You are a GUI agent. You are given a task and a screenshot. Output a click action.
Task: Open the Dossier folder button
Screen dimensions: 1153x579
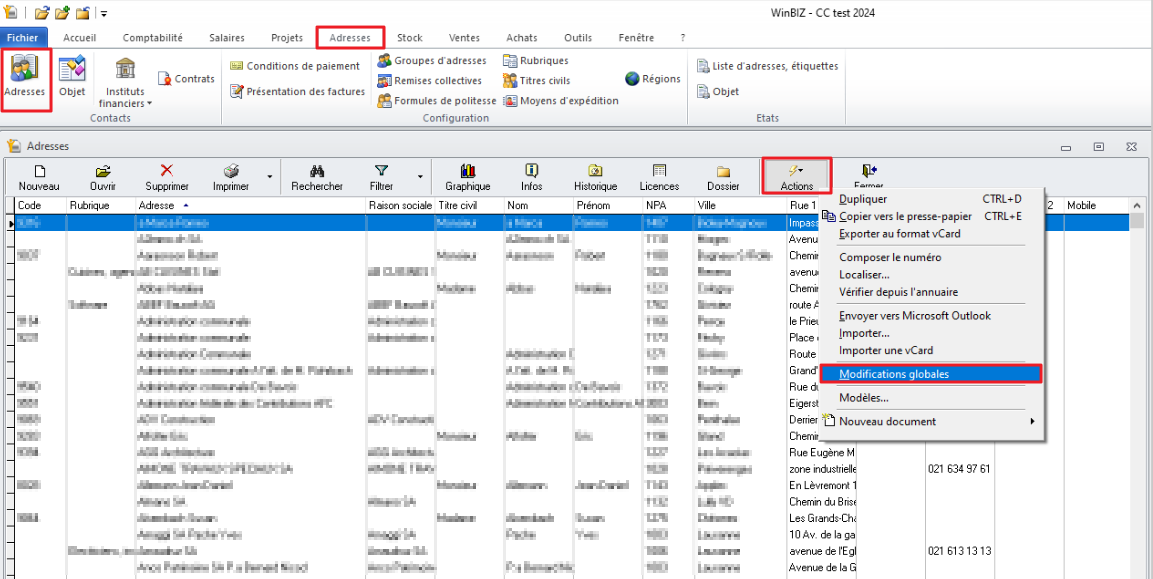point(724,177)
